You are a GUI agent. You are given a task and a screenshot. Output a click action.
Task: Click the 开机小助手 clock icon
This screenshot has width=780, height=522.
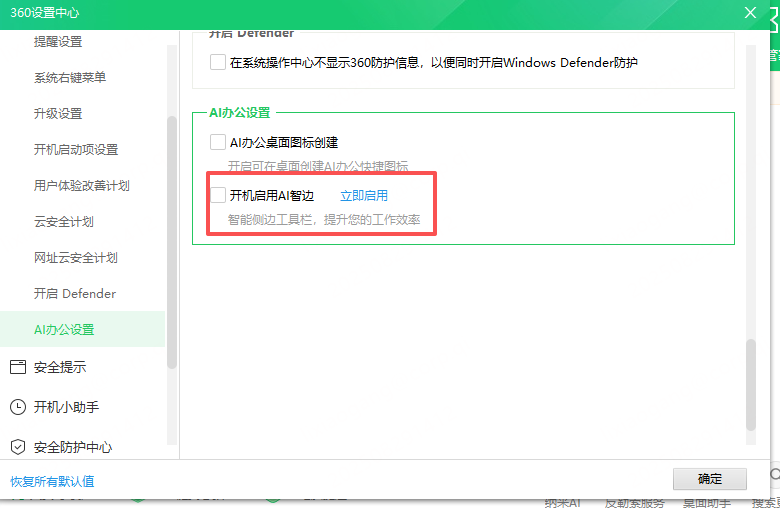pos(17,407)
